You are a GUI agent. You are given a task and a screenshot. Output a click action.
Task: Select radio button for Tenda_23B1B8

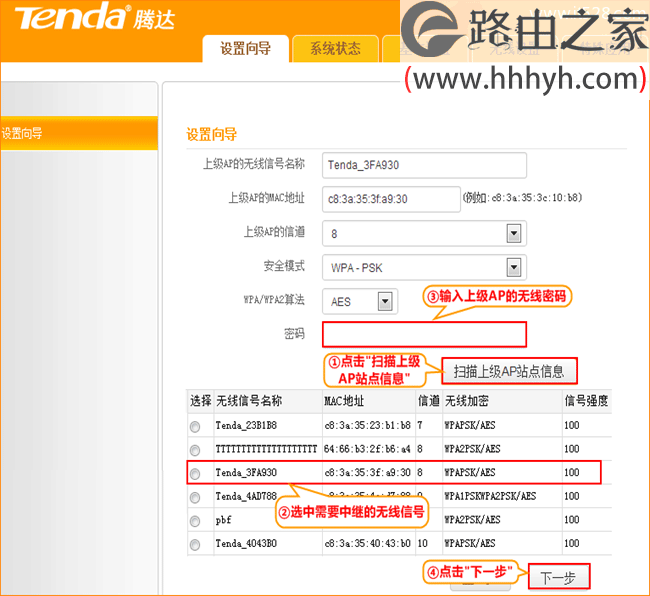coord(195,426)
